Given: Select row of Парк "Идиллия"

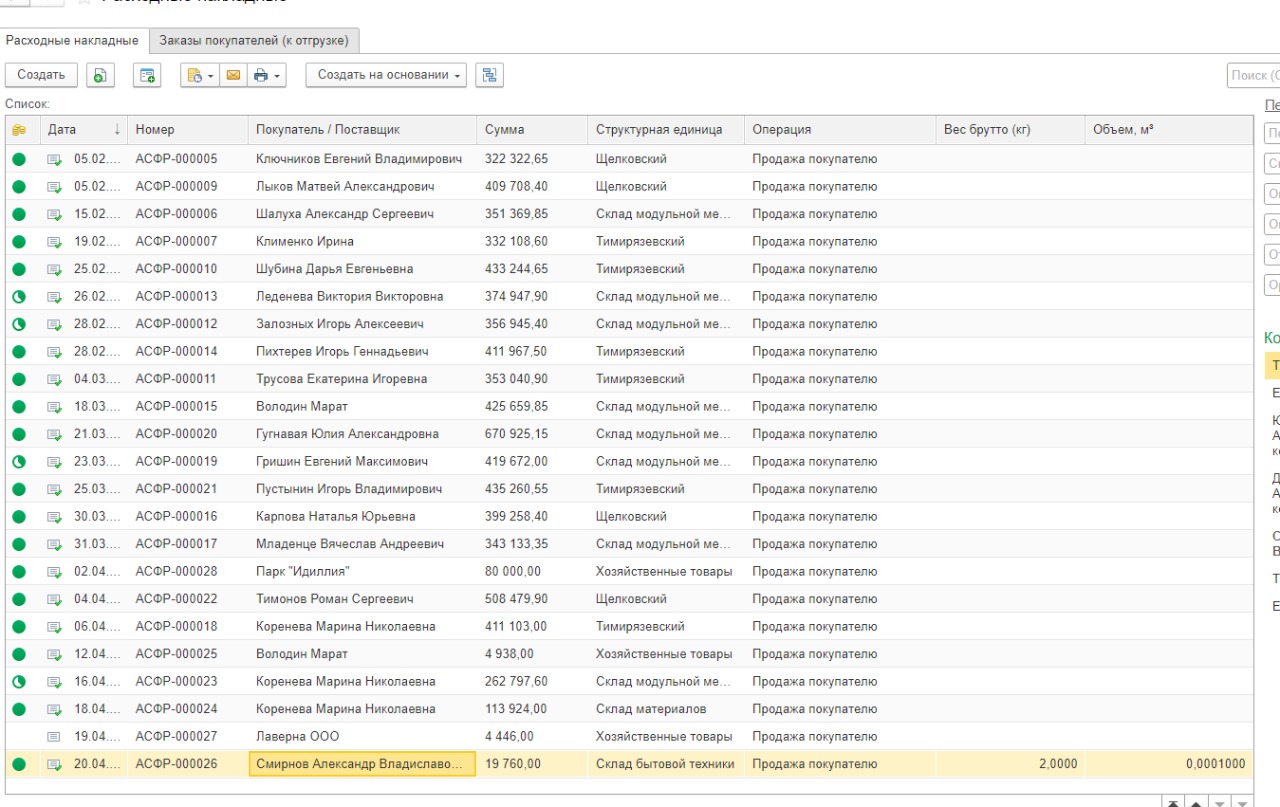Looking at the screenshot, I should click(x=302, y=571).
